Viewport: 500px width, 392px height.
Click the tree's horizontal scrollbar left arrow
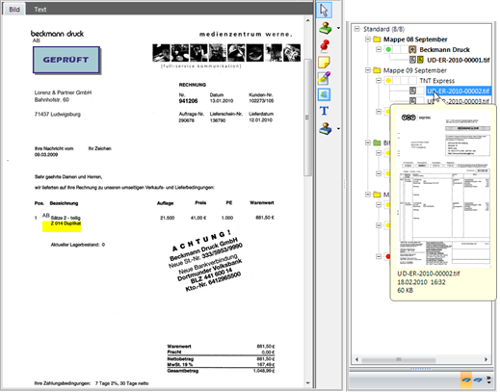pyautogui.click(x=357, y=359)
